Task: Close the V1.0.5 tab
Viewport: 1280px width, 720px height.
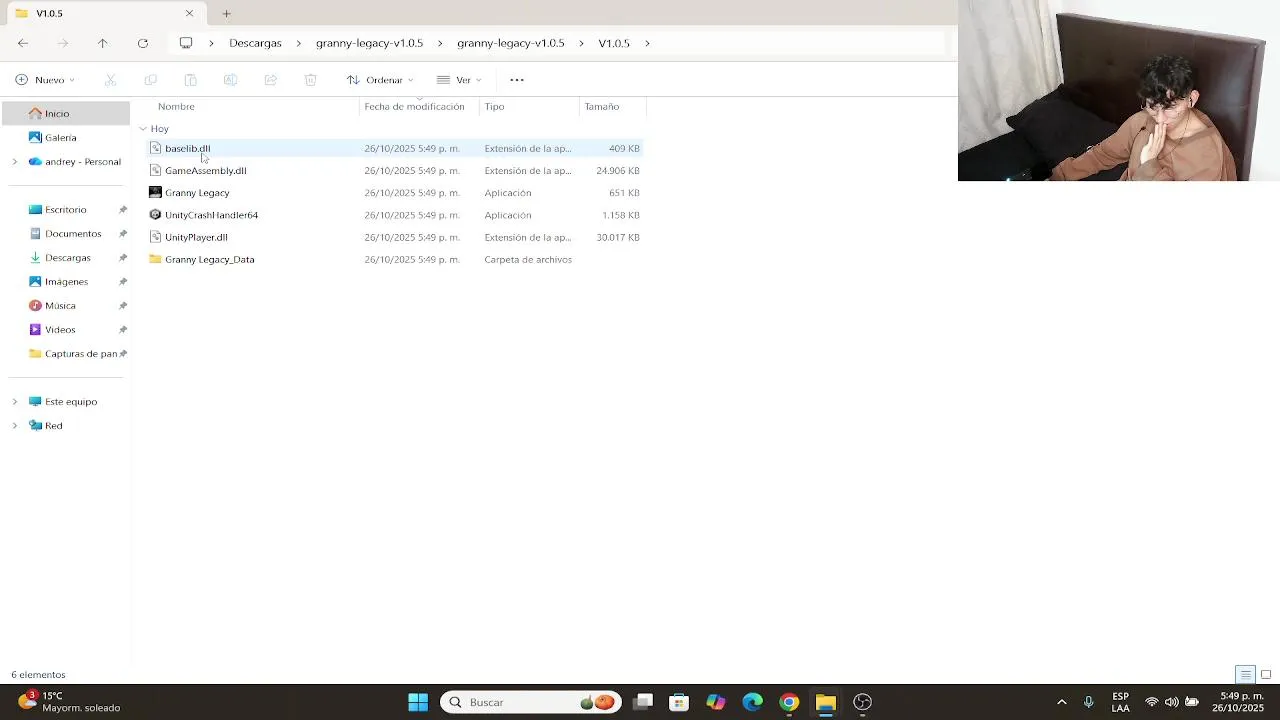Action: 189,13
